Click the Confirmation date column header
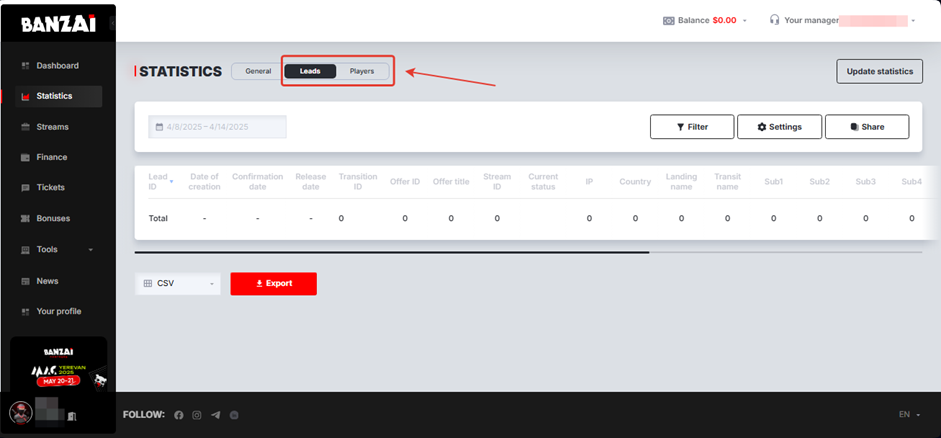This screenshot has height=438, width=941. [257, 182]
